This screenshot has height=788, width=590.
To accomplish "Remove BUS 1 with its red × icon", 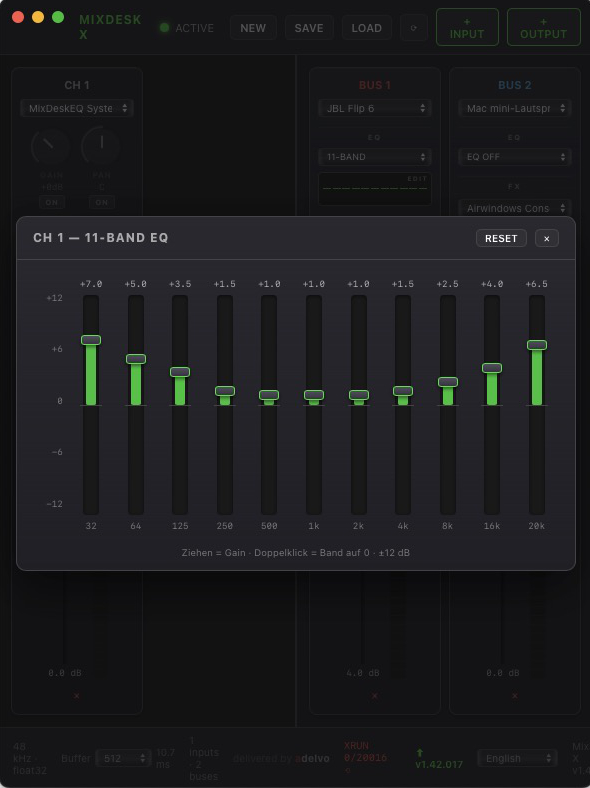I will pos(374,696).
